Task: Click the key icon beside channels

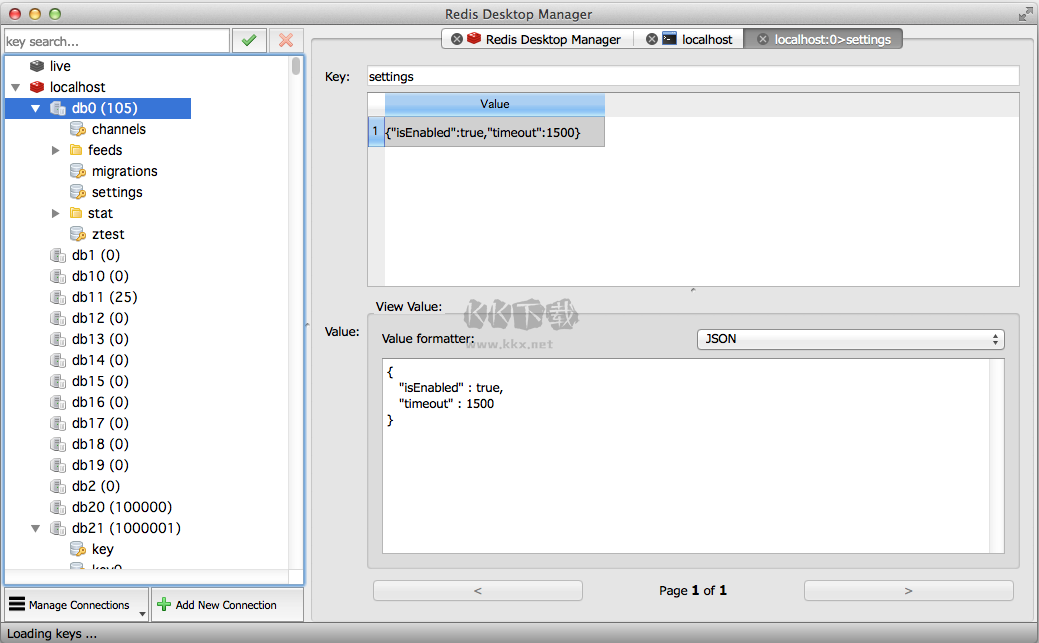Action: pyautogui.click(x=77, y=129)
